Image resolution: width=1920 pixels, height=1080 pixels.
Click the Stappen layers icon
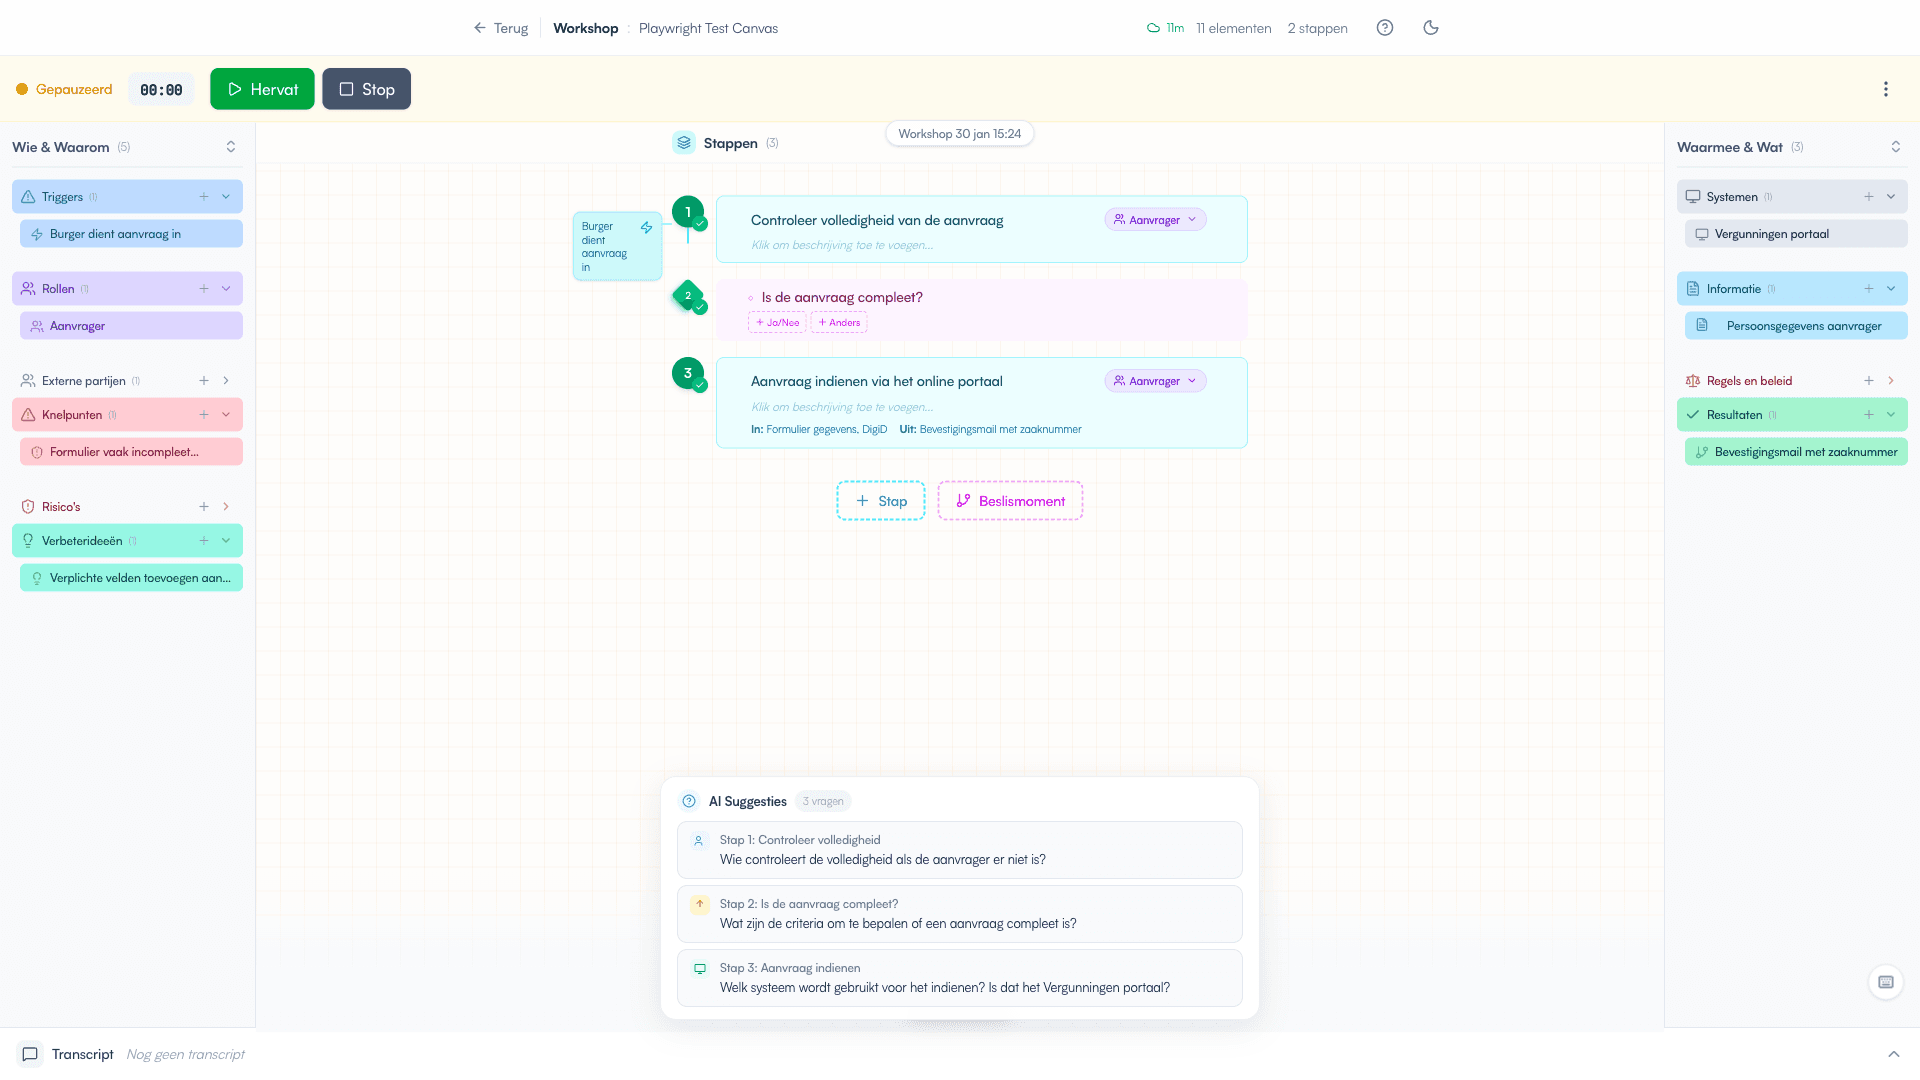(684, 143)
